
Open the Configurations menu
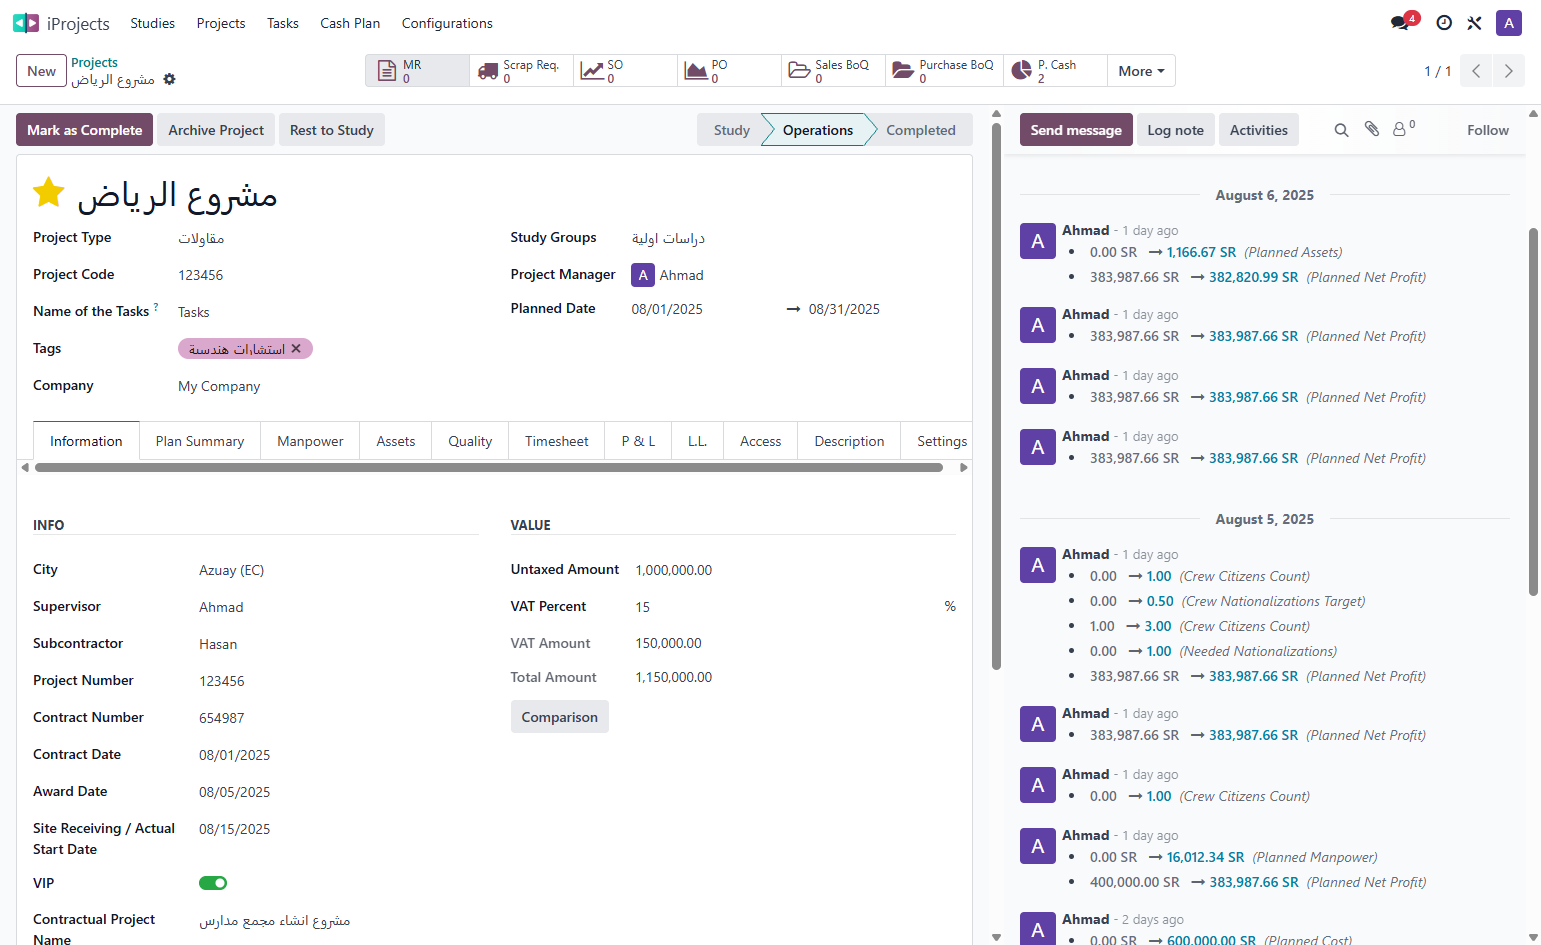447,23
